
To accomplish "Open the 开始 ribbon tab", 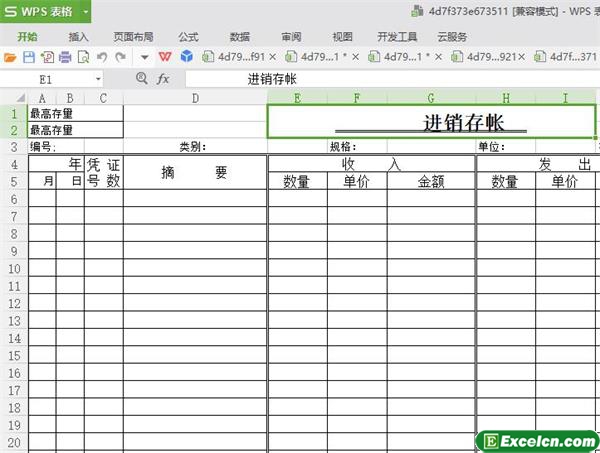I will click(28, 37).
